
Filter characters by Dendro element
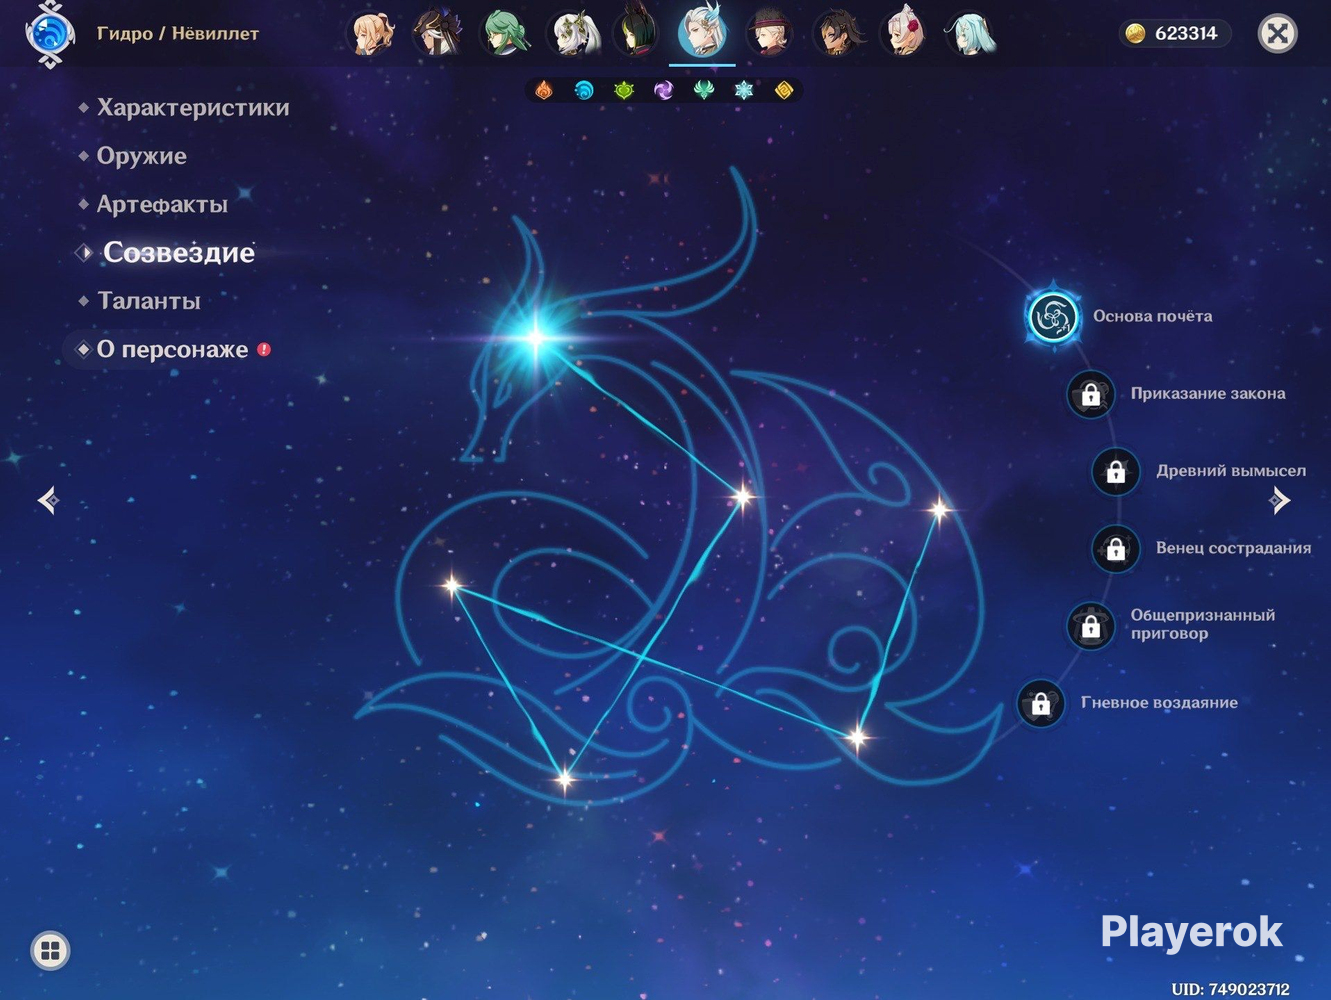coord(624,91)
